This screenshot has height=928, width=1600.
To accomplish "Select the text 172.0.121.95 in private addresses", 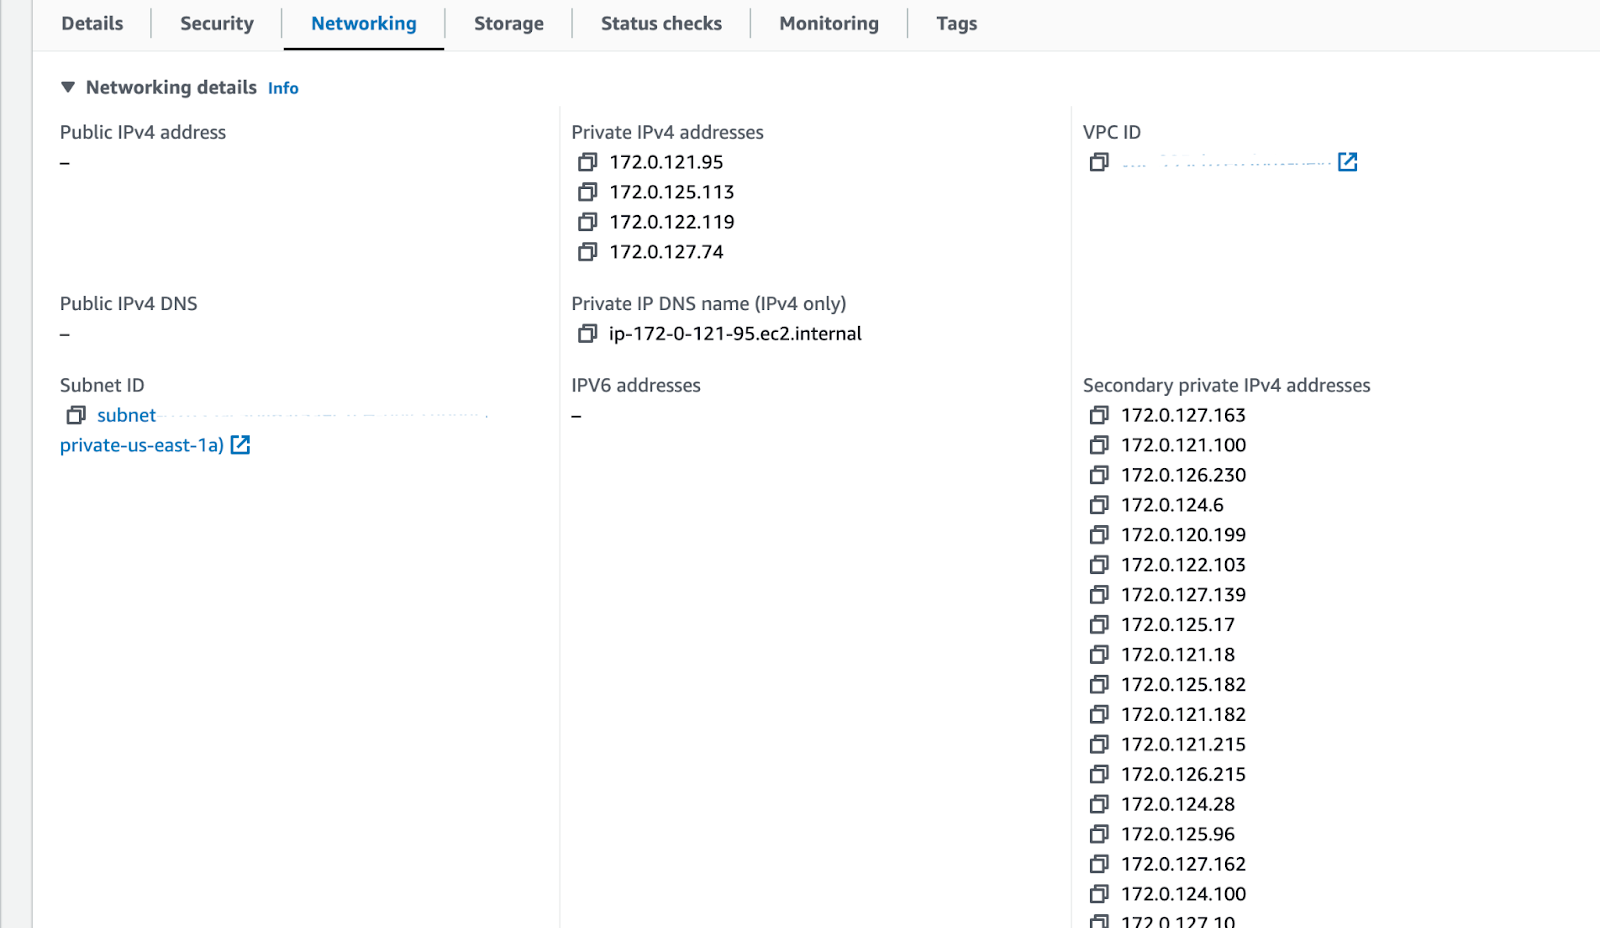I will [666, 162].
